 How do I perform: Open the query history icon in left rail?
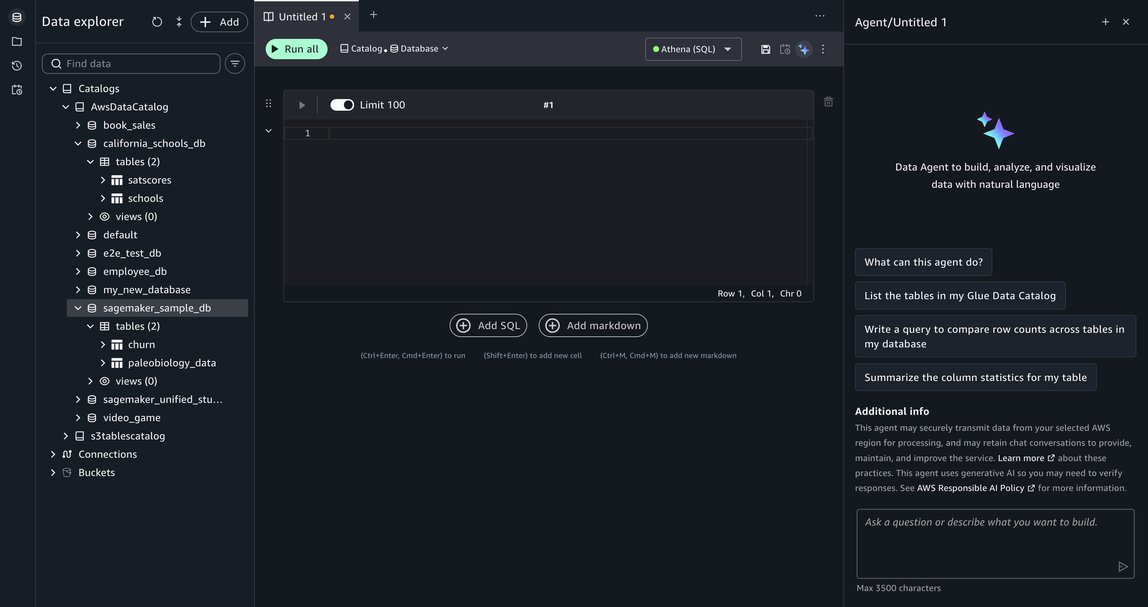17,66
